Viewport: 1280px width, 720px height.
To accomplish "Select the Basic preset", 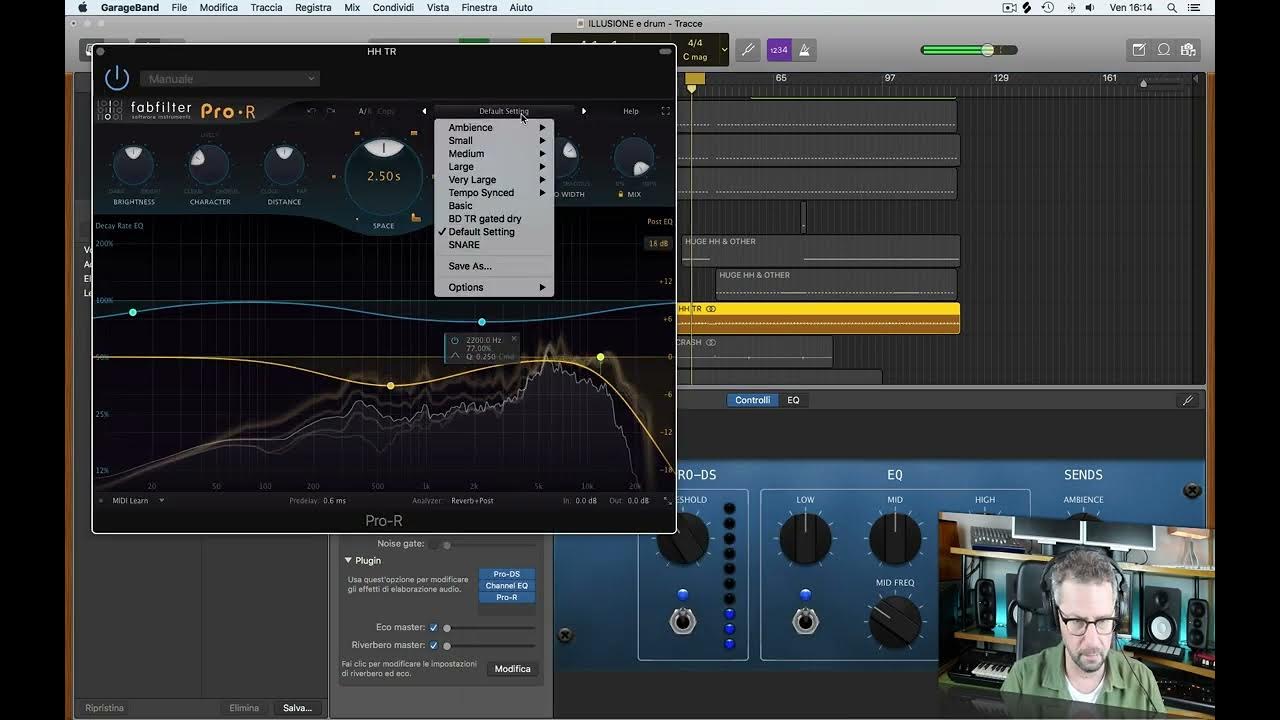I will [494, 206].
